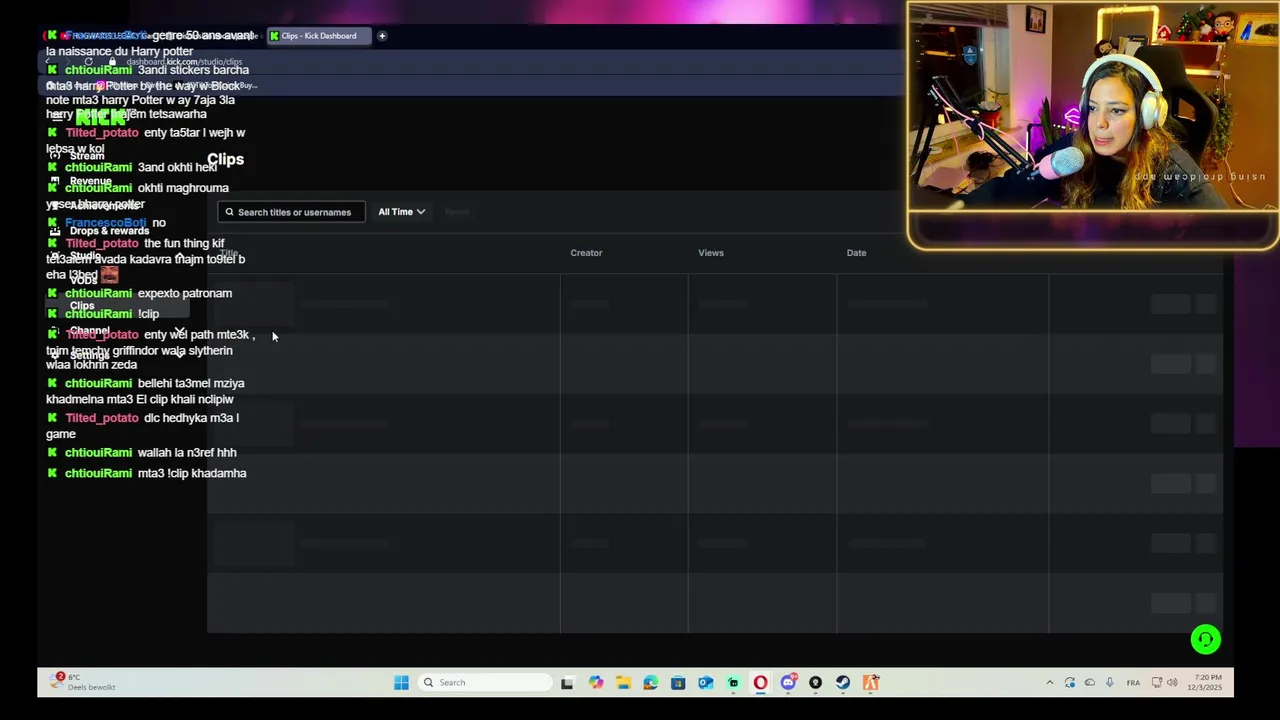This screenshot has height=720, width=1280.
Task: Click the magnifier icon in the clips search box
Action: tap(229, 212)
